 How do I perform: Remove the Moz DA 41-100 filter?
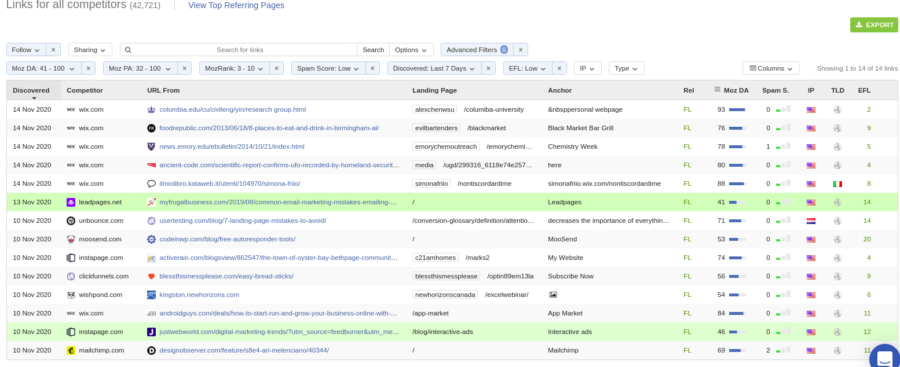[x=88, y=68]
